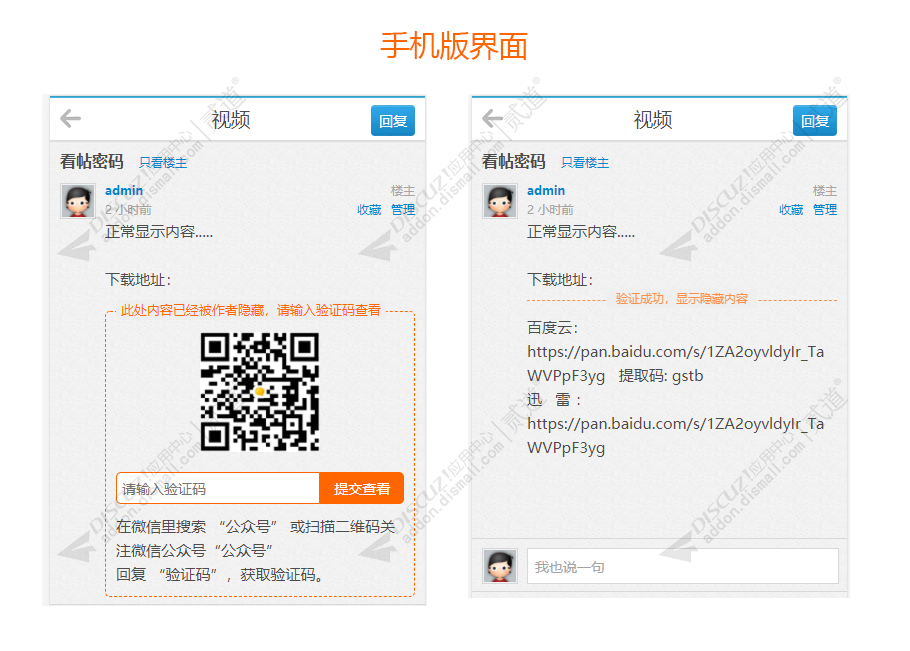Click 回复 button in left panel

(x=393, y=121)
